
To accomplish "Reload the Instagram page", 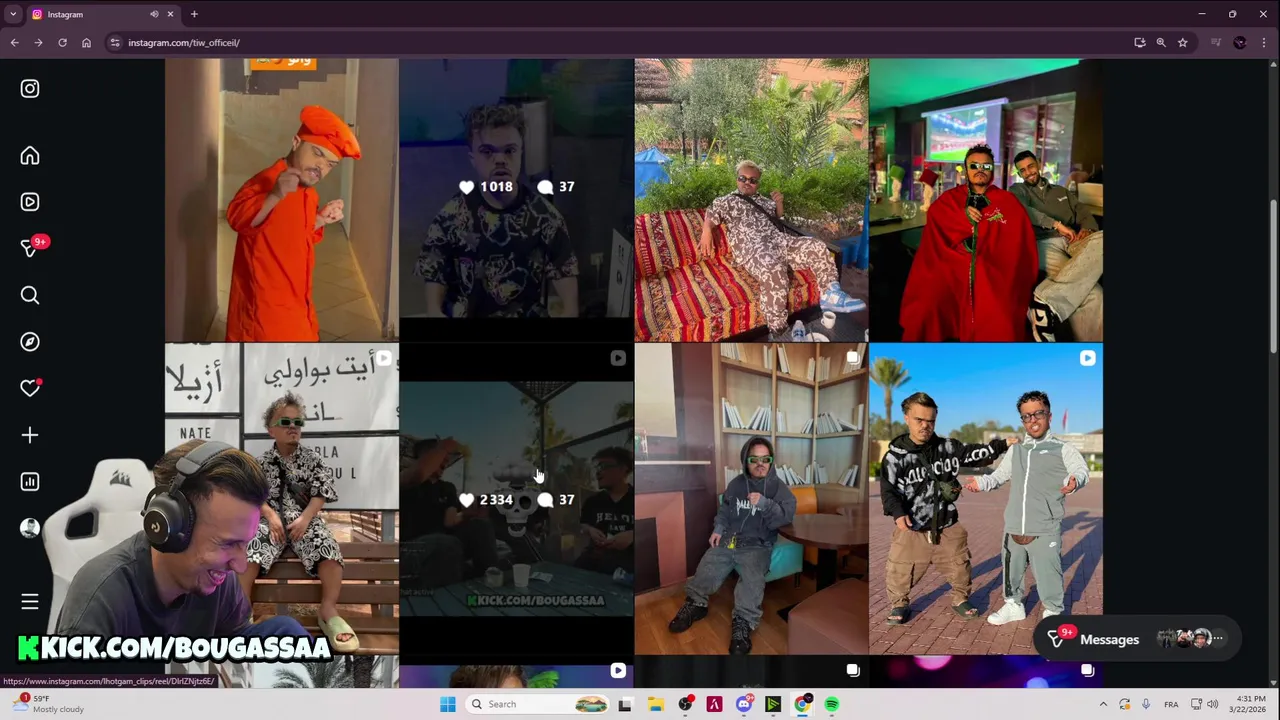I will point(62,43).
